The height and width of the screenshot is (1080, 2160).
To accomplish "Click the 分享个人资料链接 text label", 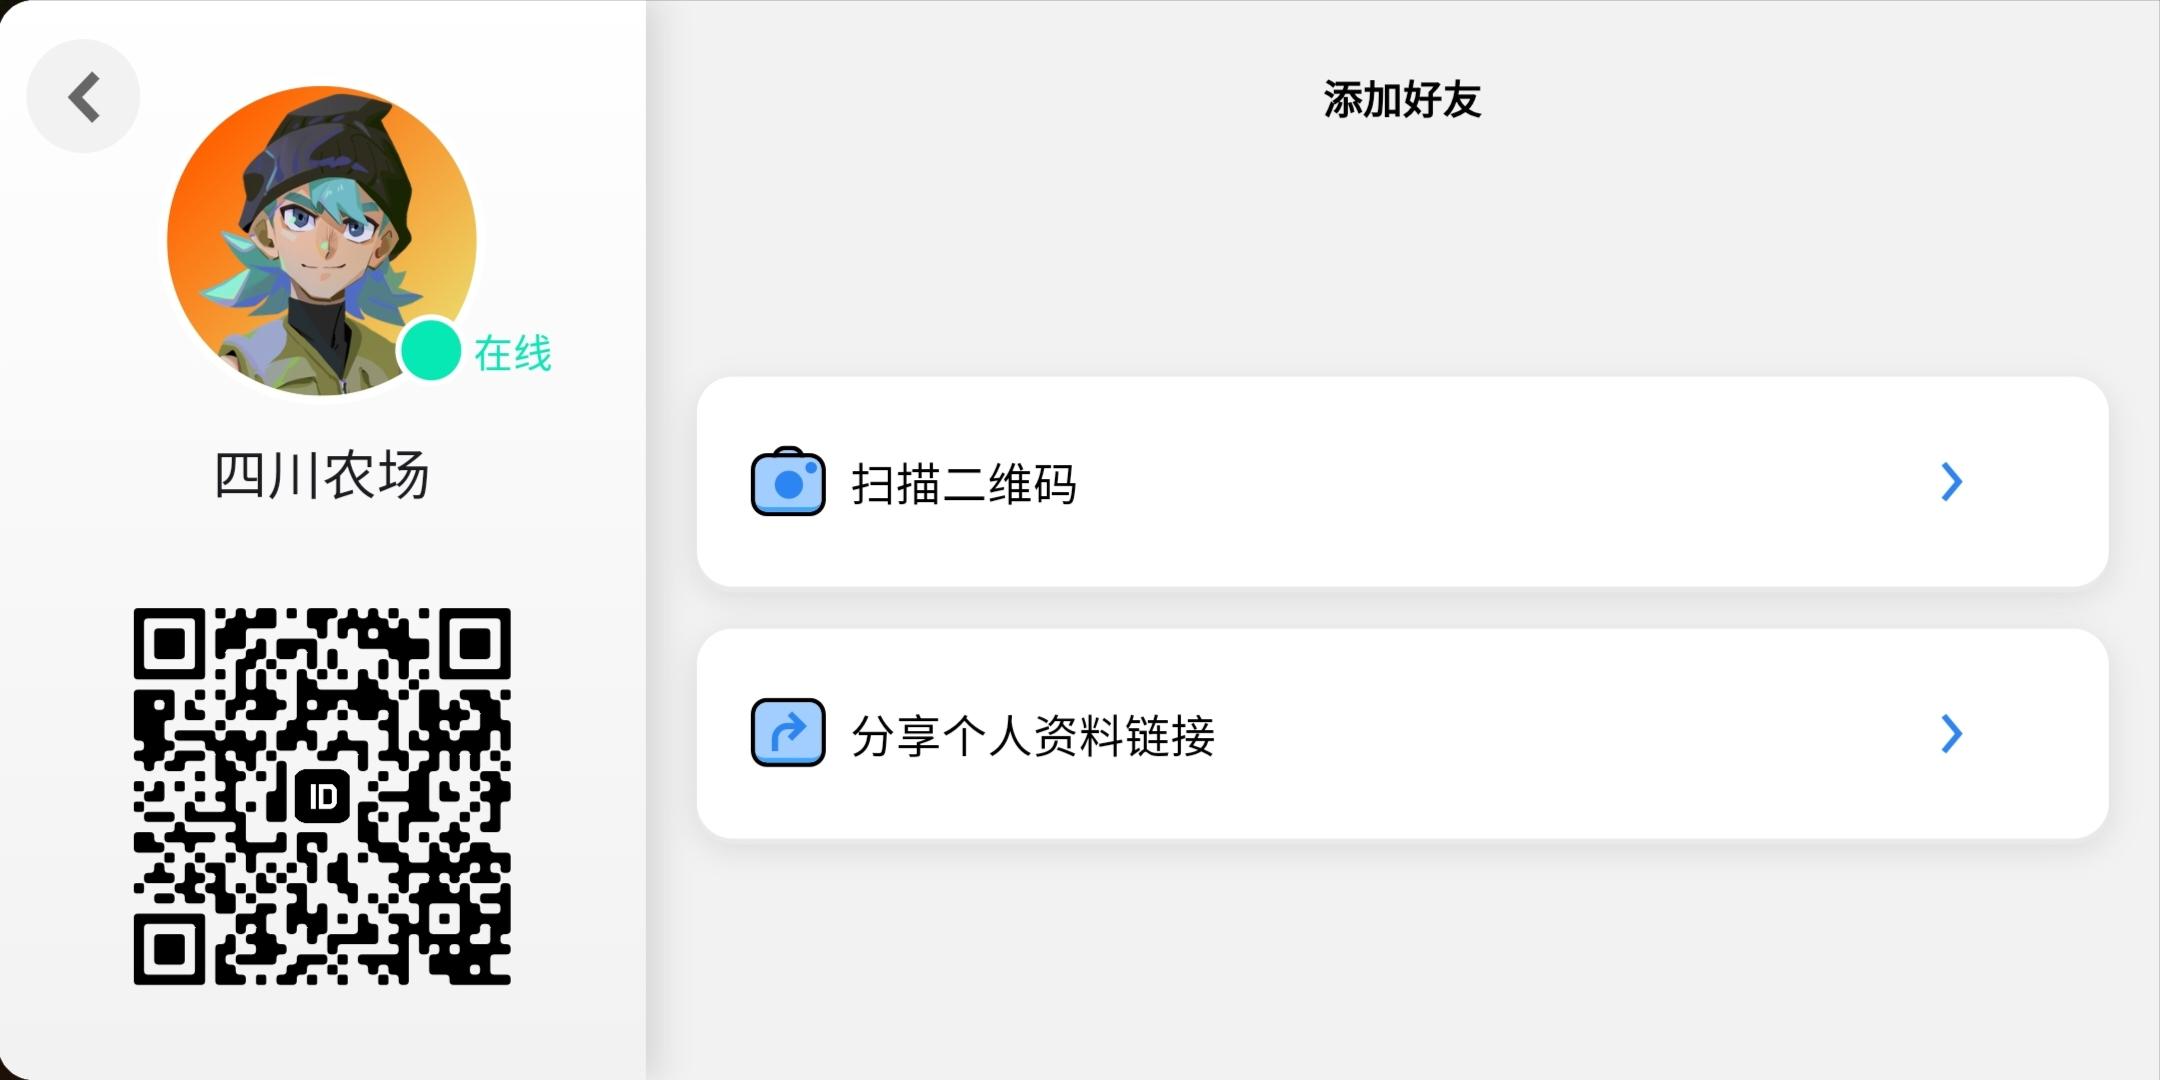I will pos(1033,736).
